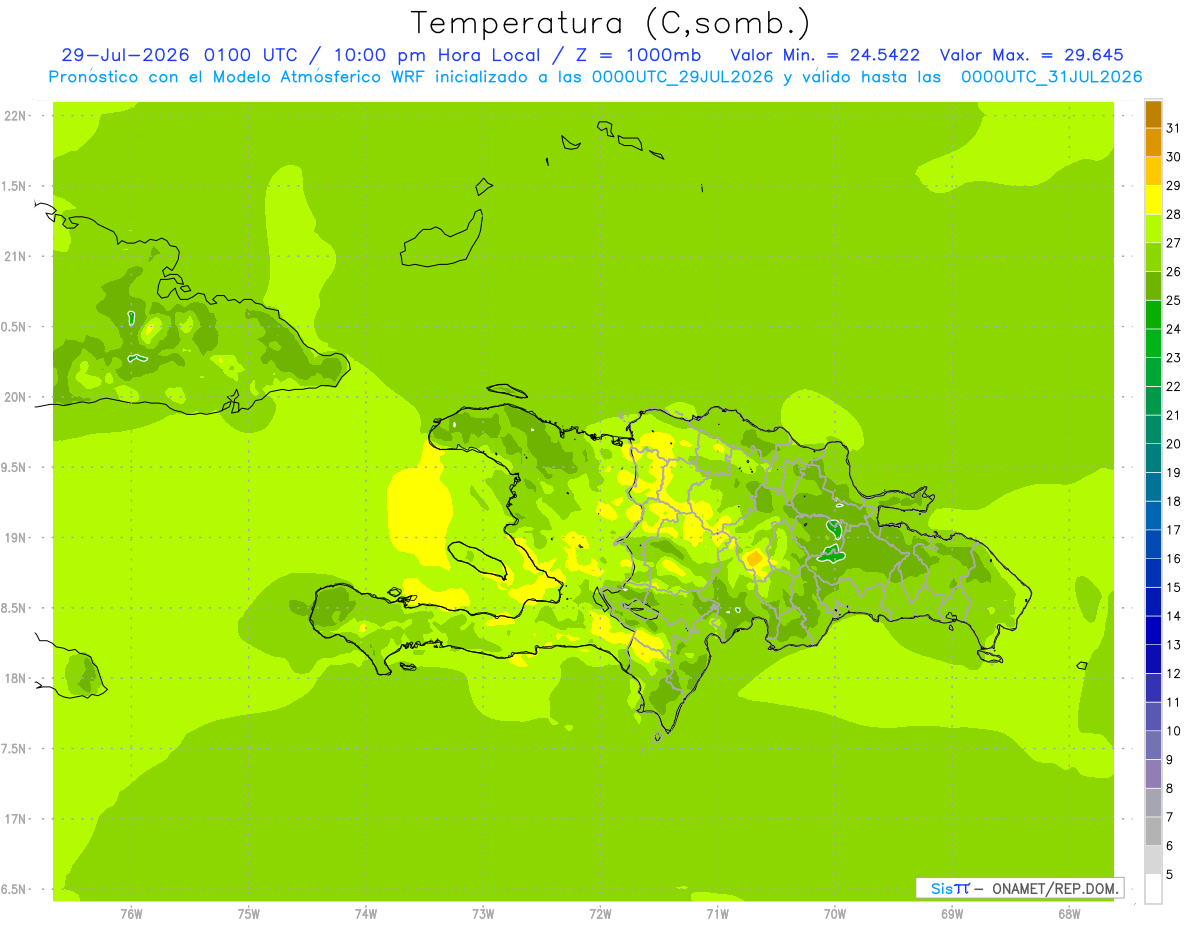
Task: Click legend color band between 30 and 31
Action: (x=1153, y=143)
